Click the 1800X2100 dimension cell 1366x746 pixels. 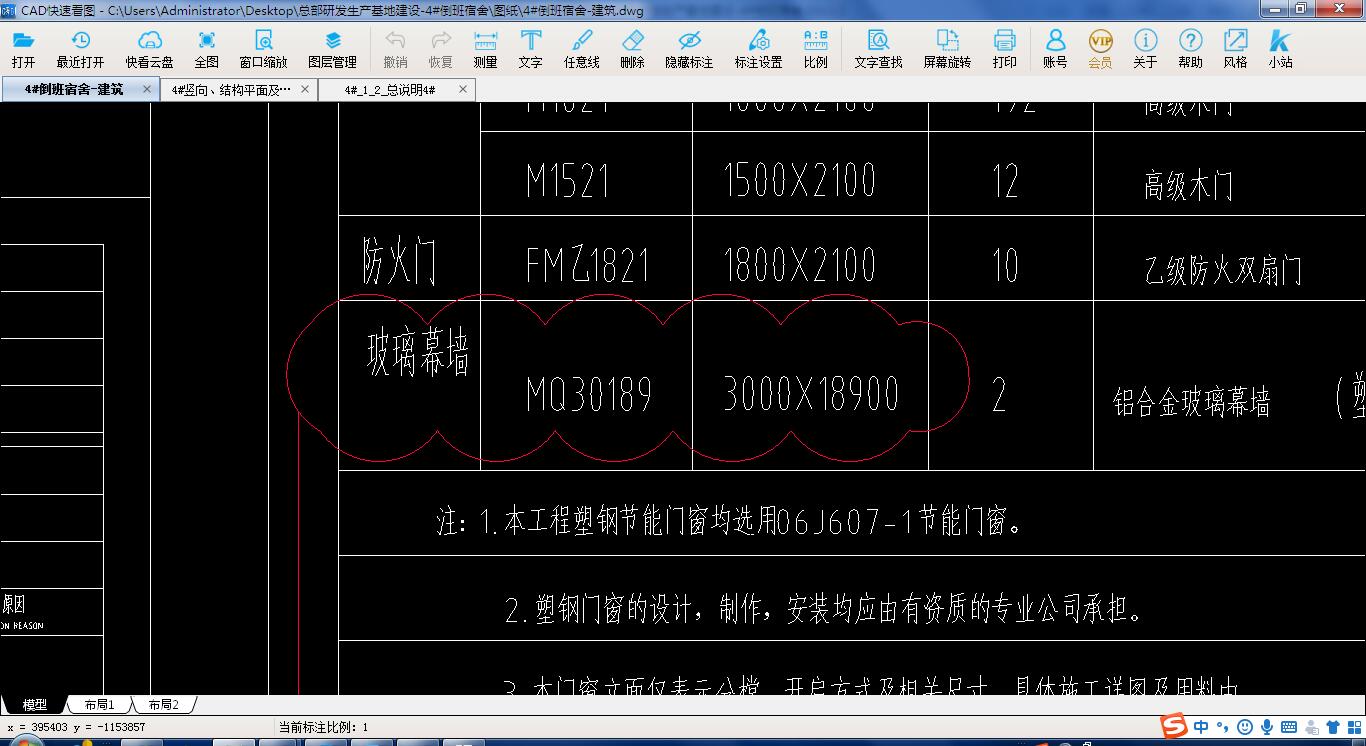(x=799, y=265)
